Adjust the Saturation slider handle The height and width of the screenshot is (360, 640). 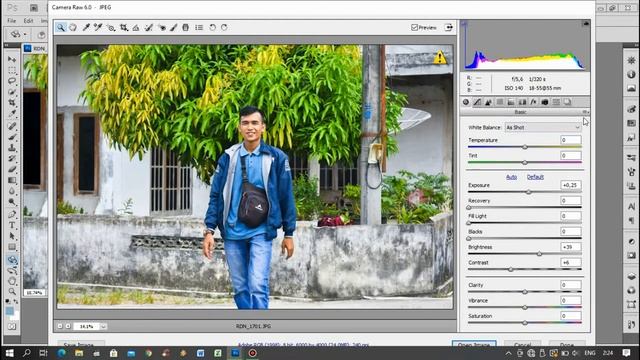525,323
